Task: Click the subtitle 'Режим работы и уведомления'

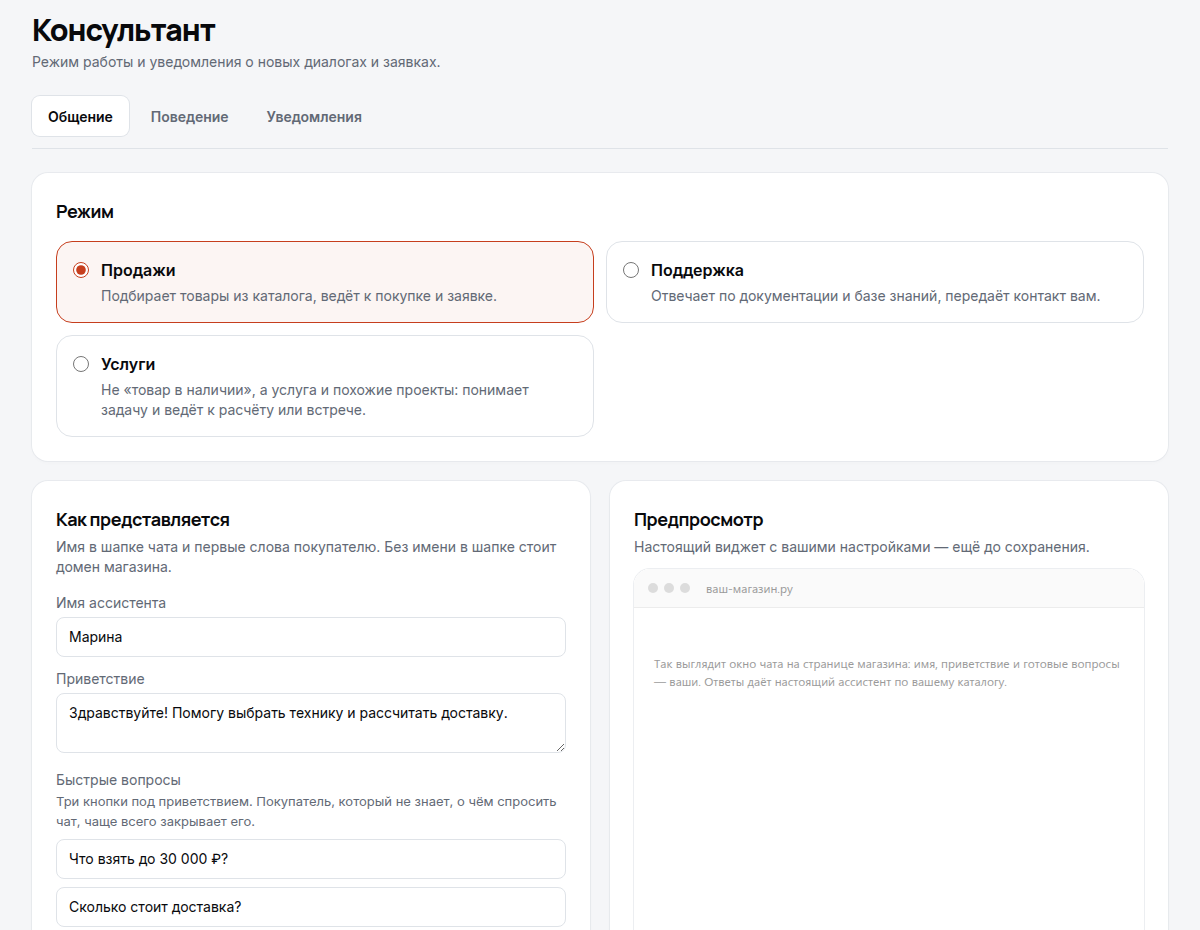Action: [236, 62]
